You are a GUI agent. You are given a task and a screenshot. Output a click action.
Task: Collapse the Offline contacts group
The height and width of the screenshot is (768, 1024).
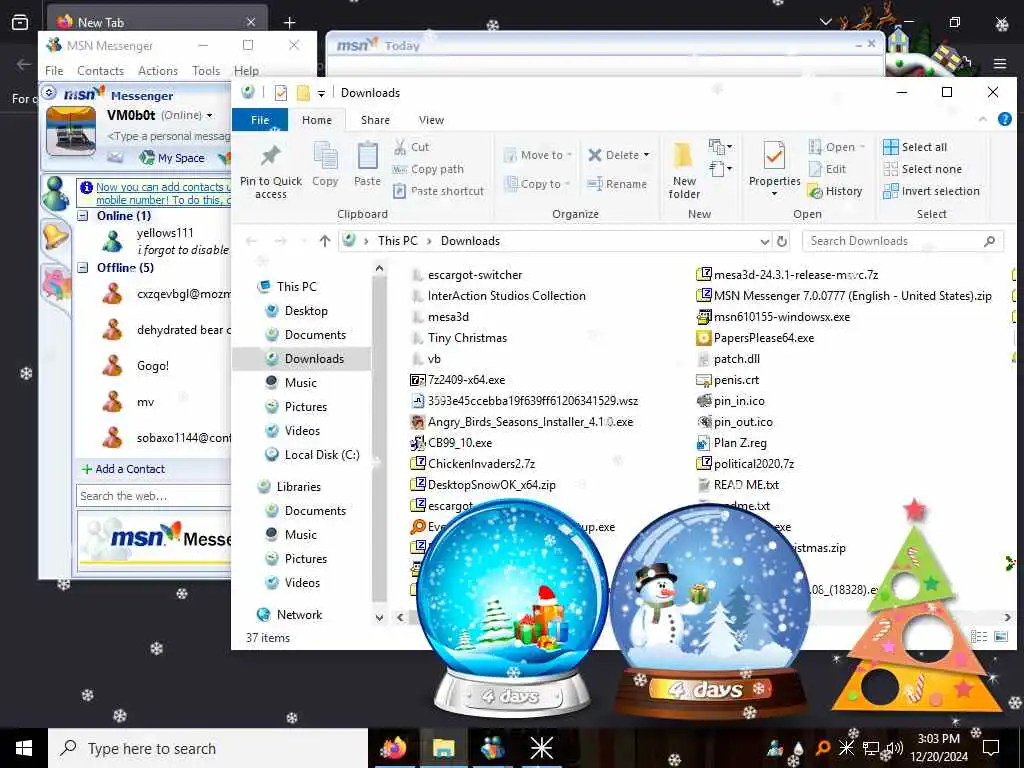83,267
